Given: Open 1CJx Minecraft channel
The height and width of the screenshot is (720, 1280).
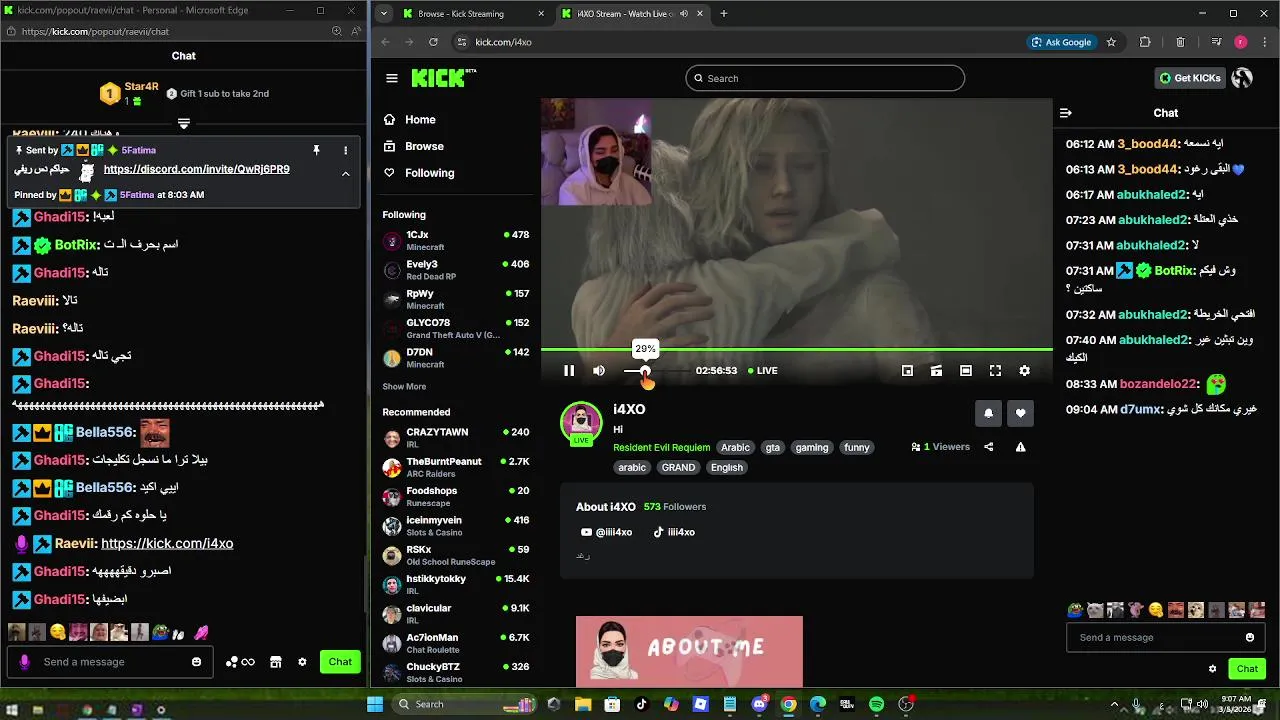Looking at the screenshot, I should point(456,241).
